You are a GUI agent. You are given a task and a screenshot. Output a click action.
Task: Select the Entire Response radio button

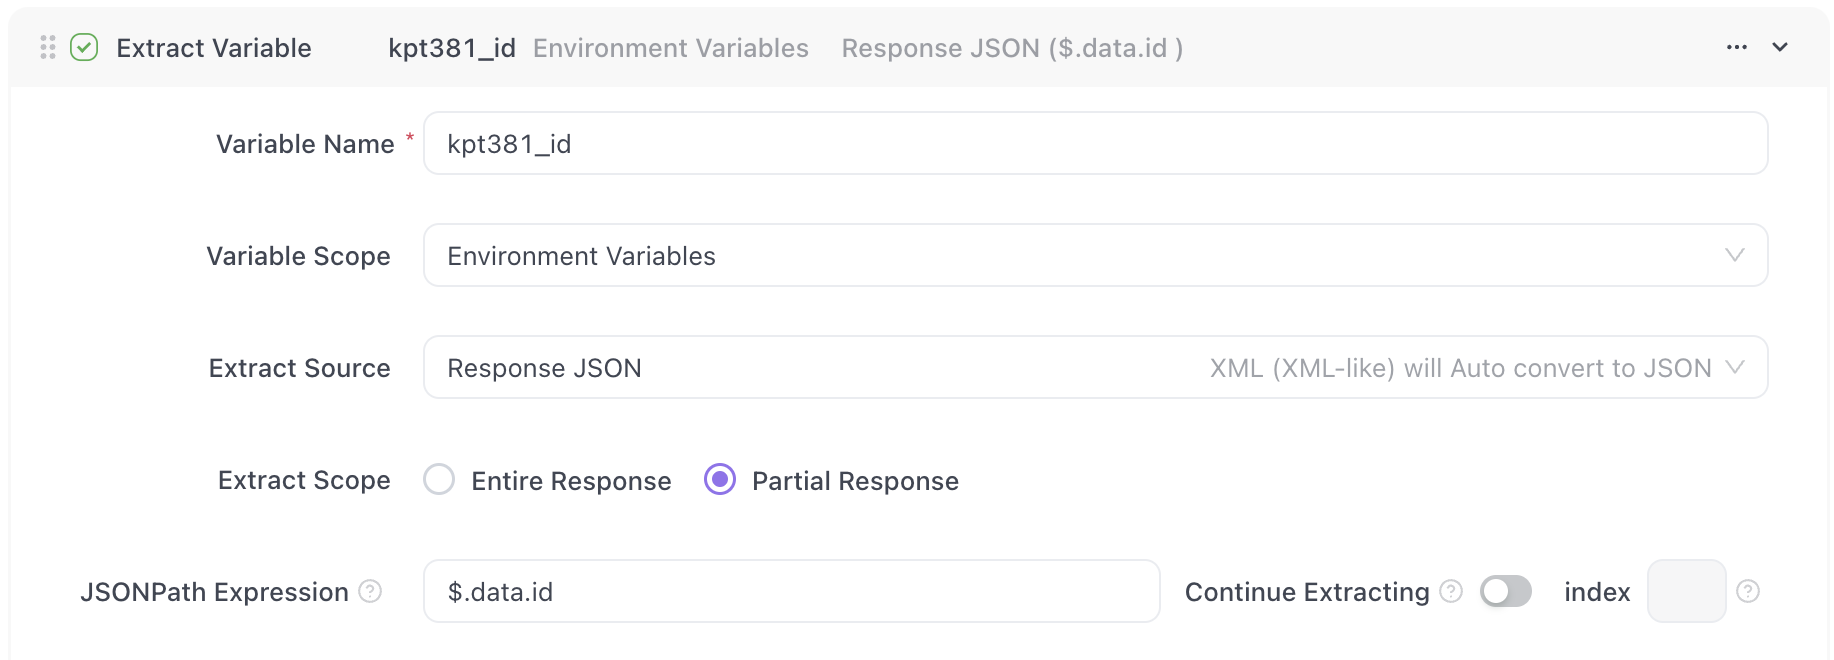(439, 480)
